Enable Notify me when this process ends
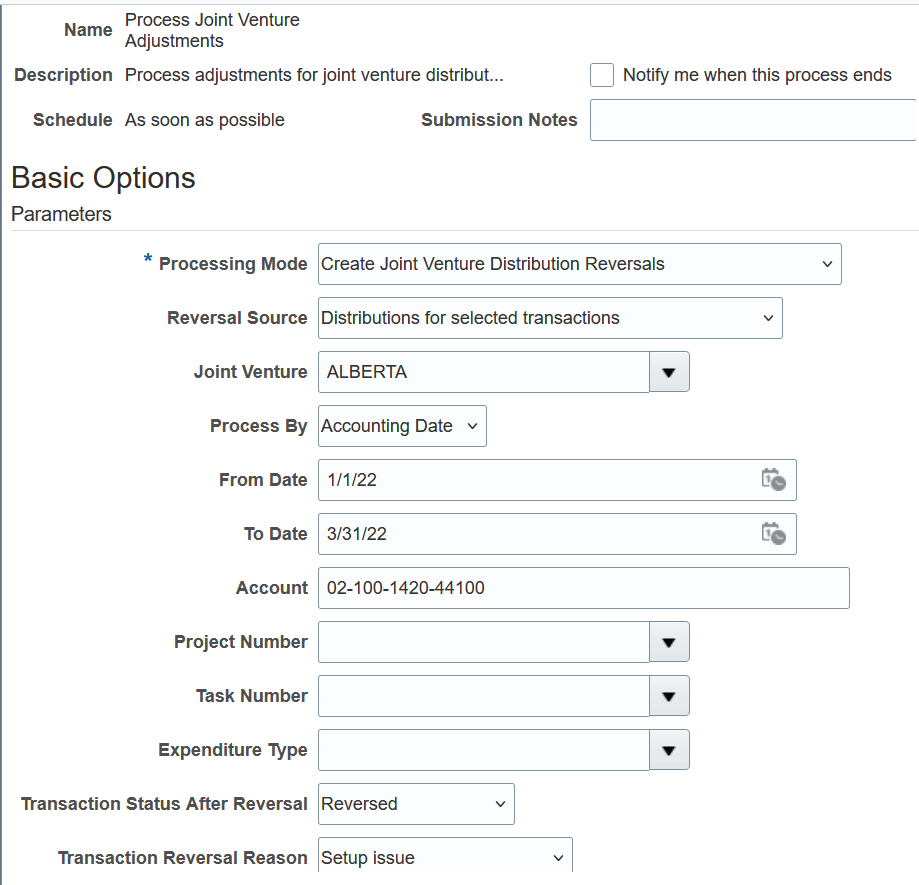Screen dimensions: 919x885 tap(602, 75)
